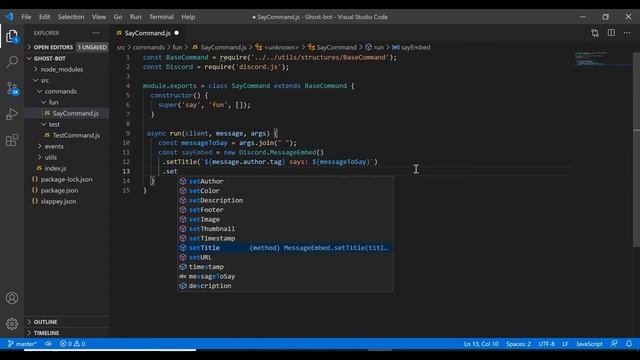The height and width of the screenshot is (360, 640).
Task: Open the Edit menu
Action: (44, 17)
